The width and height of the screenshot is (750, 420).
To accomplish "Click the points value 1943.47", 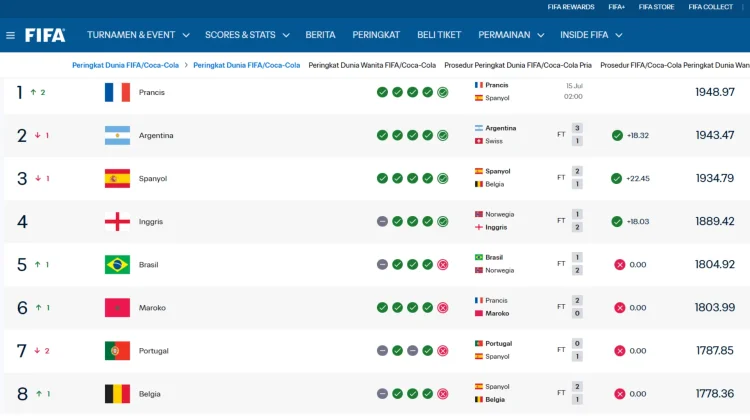I will click(715, 135).
